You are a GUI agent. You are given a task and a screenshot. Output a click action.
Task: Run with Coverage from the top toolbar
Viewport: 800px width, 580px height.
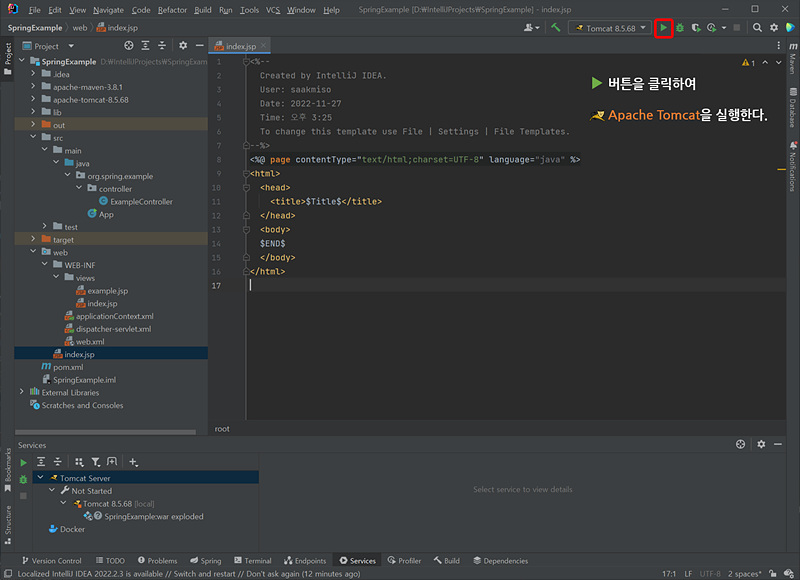(x=695, y=28)
